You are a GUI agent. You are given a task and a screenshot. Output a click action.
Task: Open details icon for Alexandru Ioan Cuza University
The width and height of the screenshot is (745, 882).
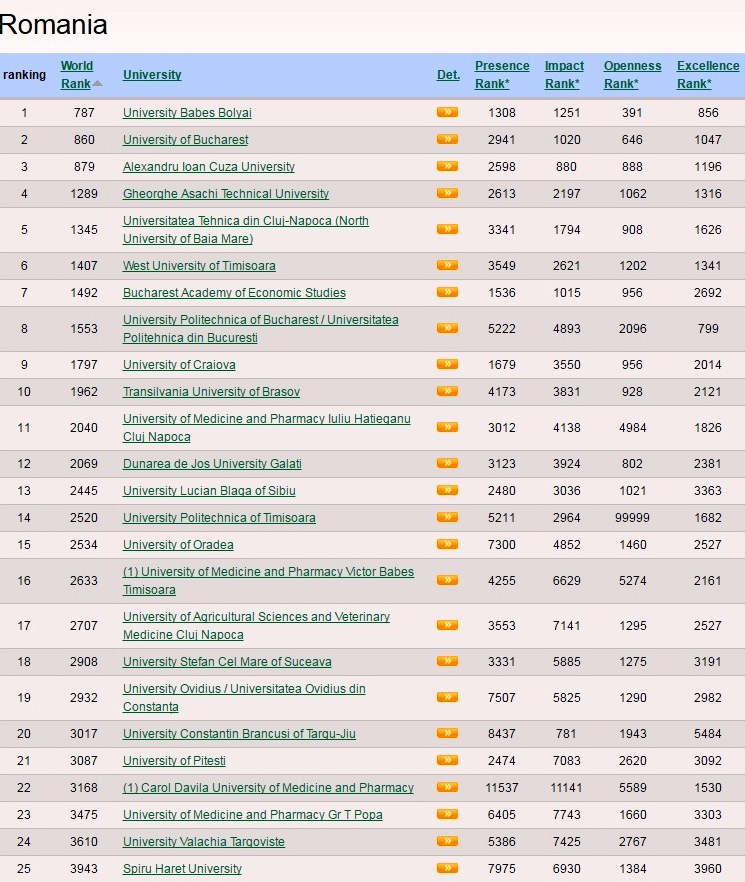coord(447,166)
